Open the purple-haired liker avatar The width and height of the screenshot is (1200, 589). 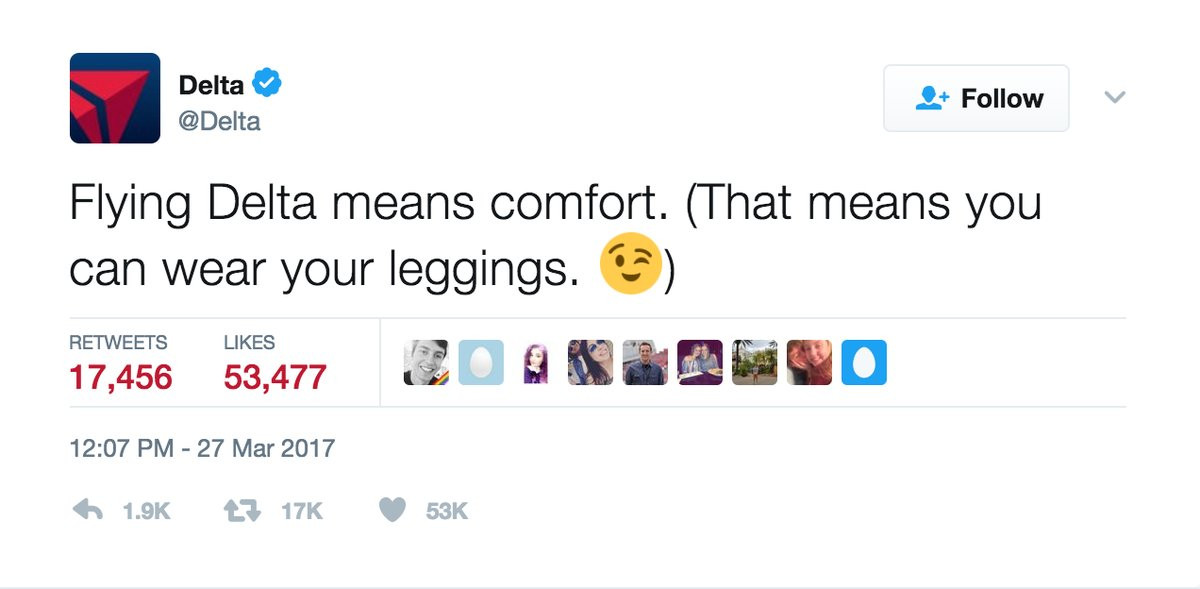[x=535, y=363]
